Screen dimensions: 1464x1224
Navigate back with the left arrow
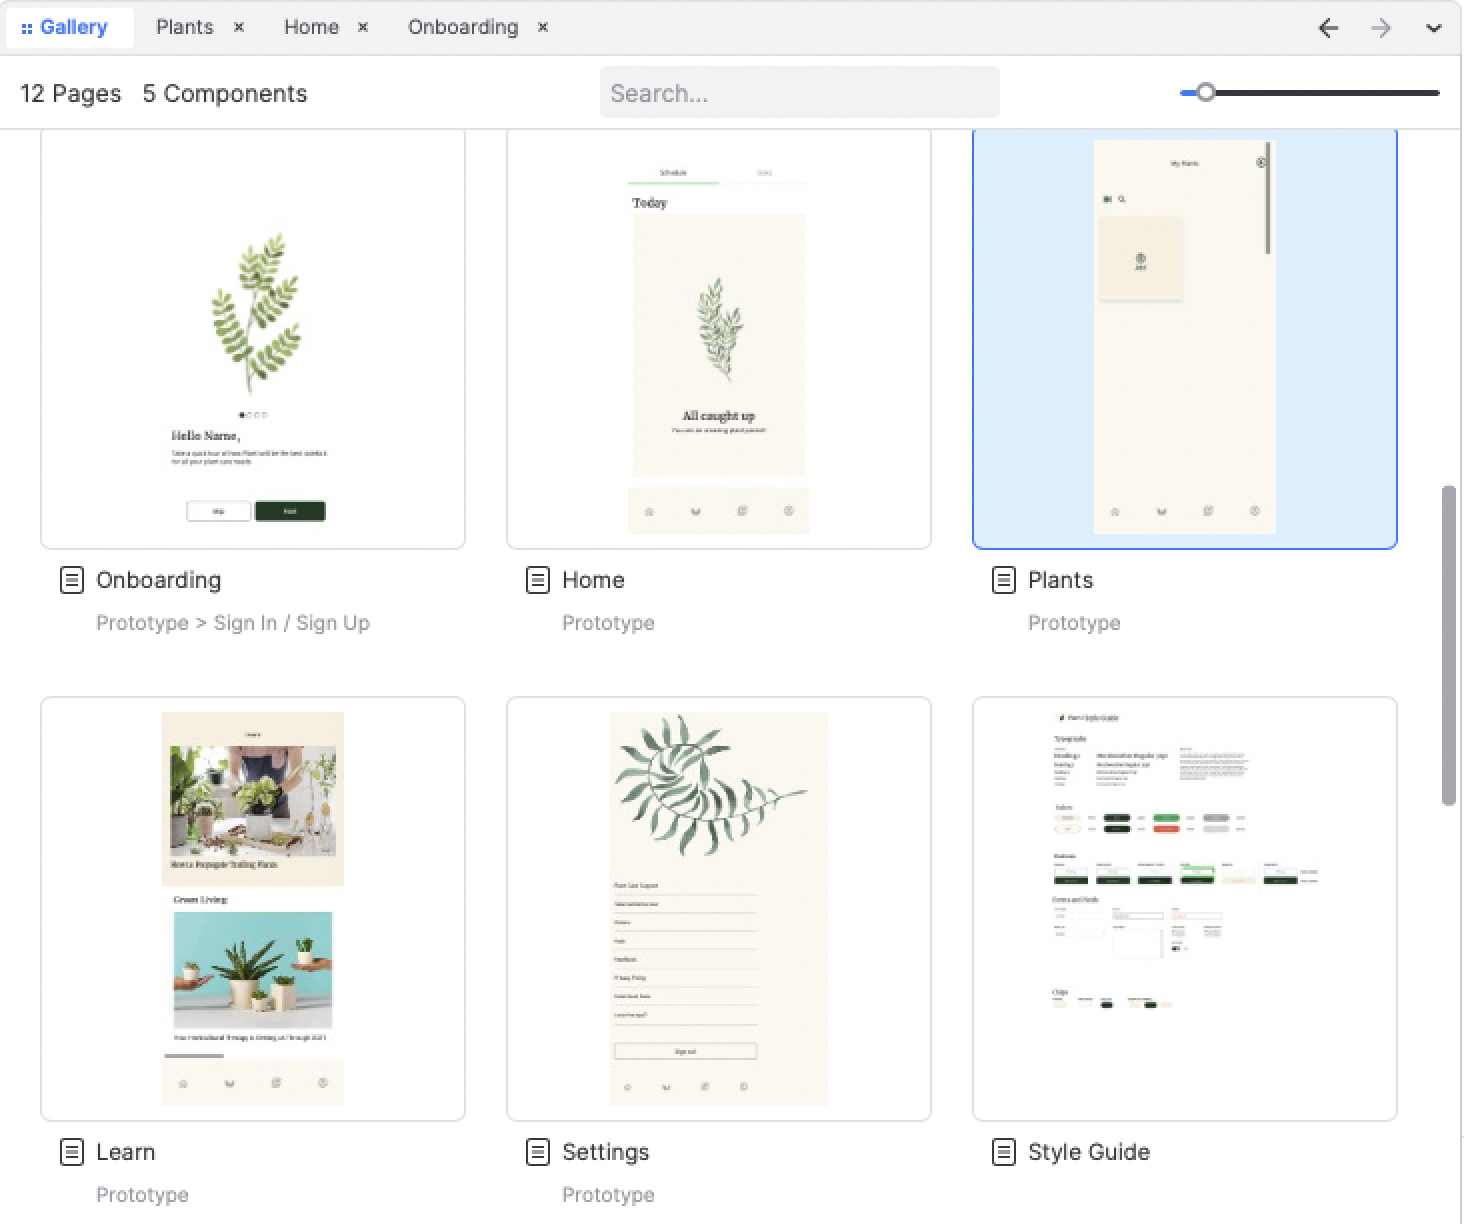pos(1328,28)
